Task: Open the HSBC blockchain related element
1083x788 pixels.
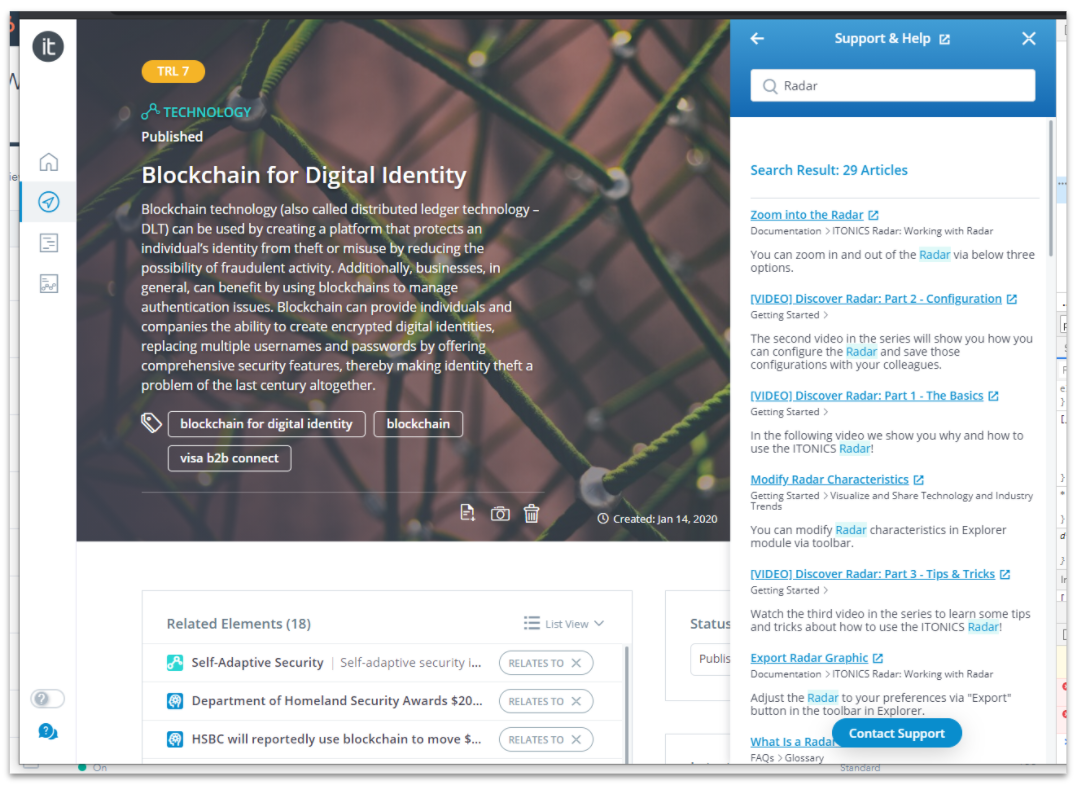Action: pos(336,739)
